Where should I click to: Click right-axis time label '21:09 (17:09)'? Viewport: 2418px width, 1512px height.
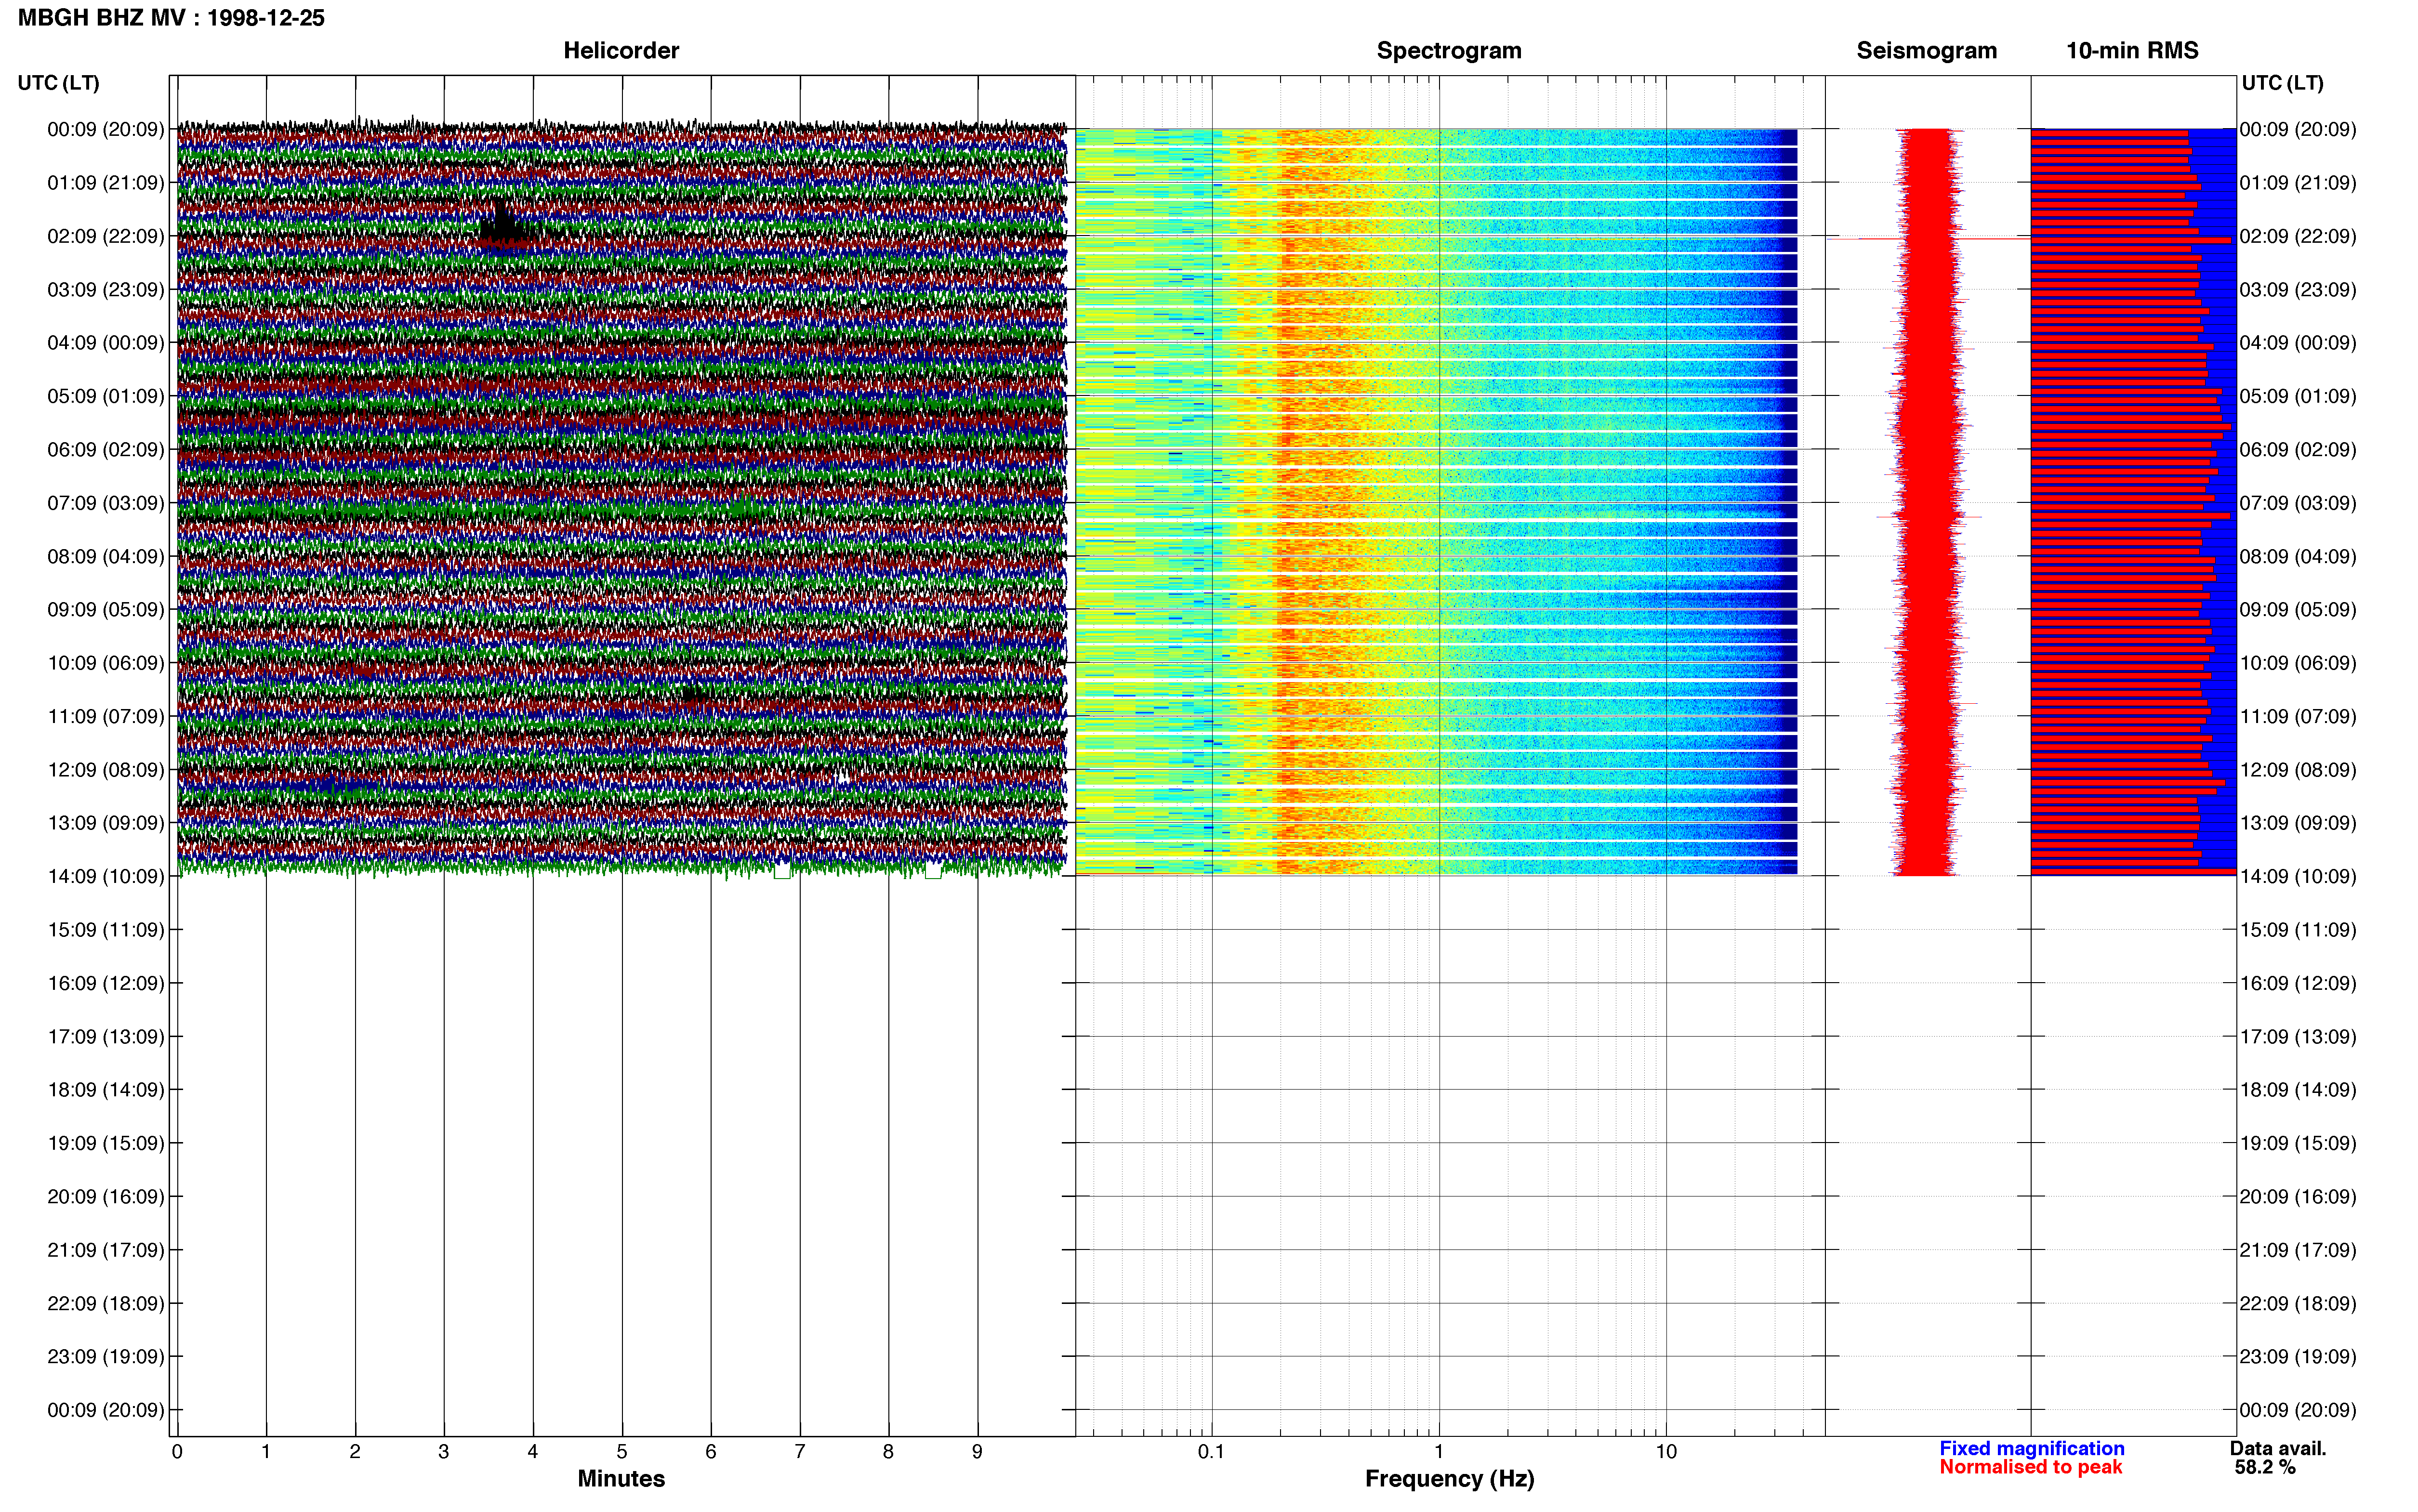coord(2298,1250)
